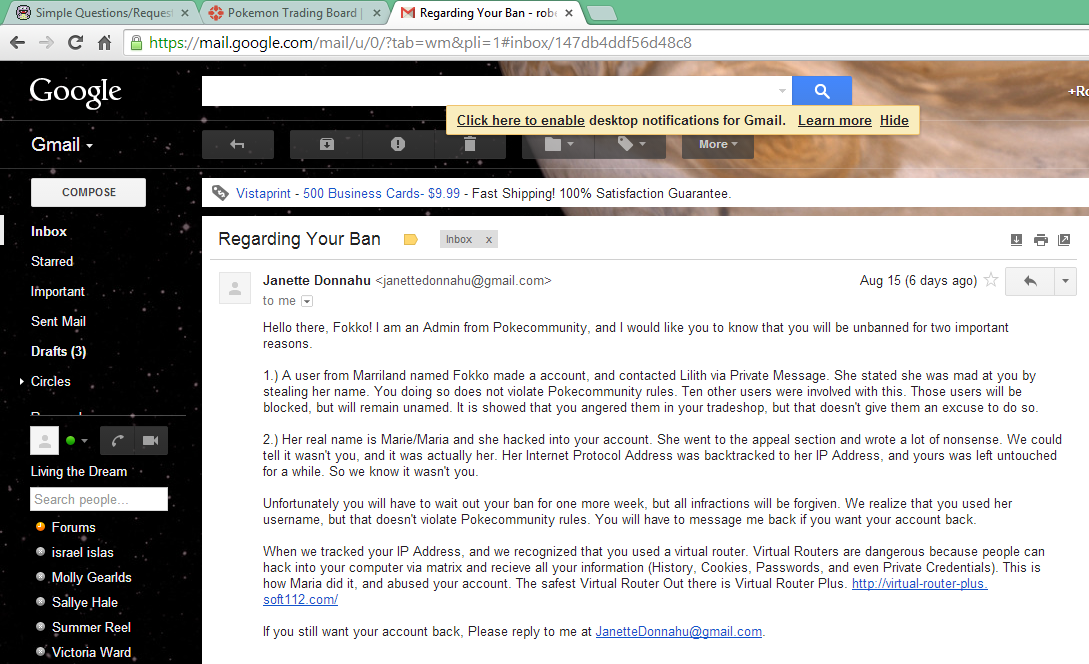
Task: Click the ad tag icon
Action: pos(220,193)
